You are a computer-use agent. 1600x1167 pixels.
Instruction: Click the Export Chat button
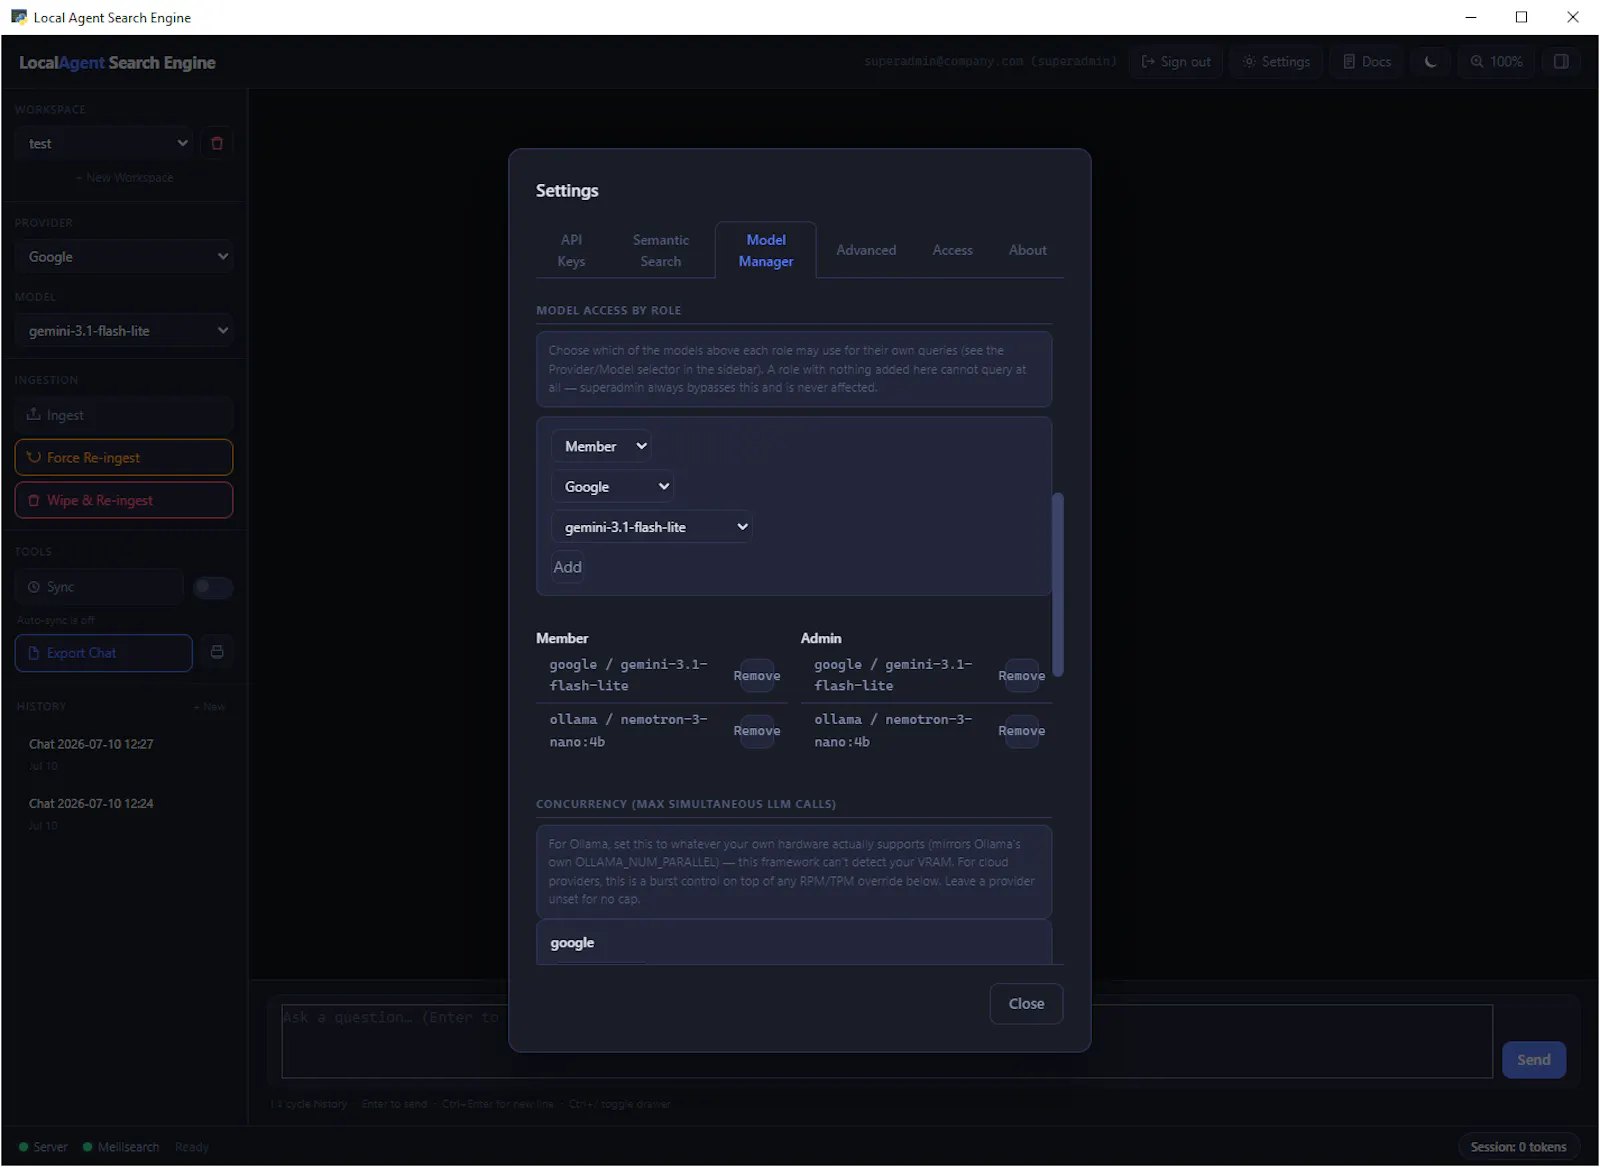click(x=104, y=653)
